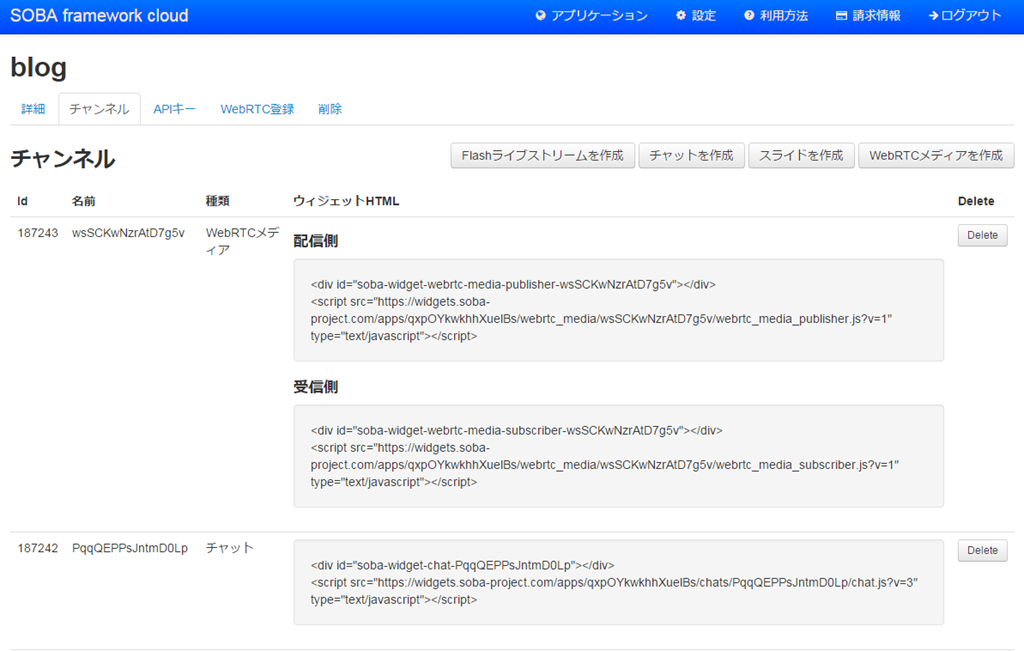
Task: Open the 利用方法 navigation text
Action: pos(784,16)
